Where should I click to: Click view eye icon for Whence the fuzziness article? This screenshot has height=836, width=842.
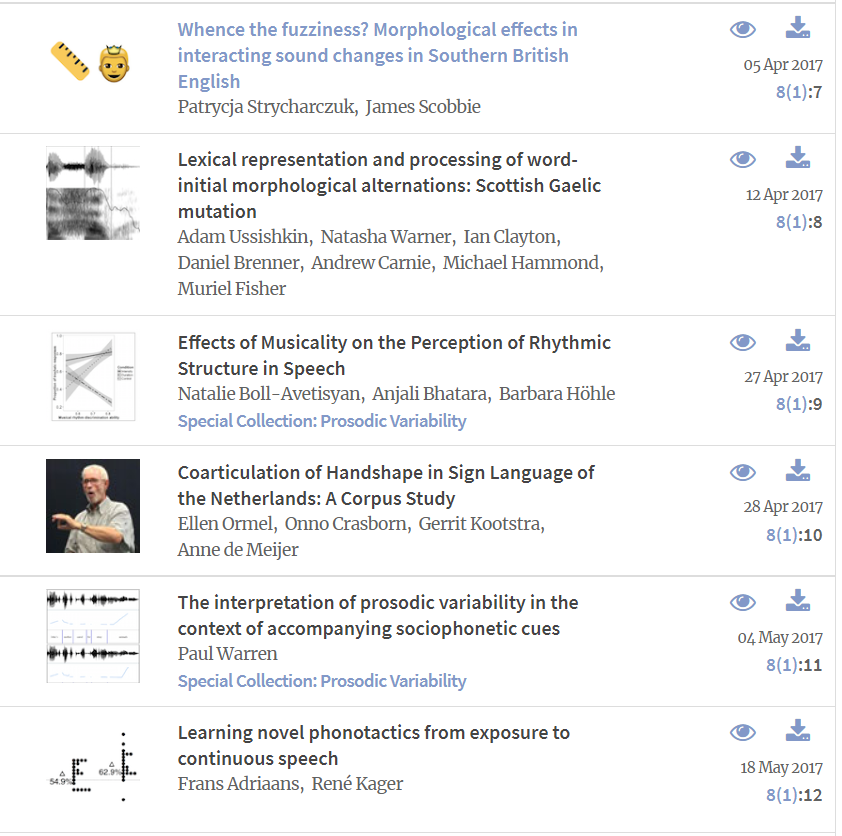(742, 30)
